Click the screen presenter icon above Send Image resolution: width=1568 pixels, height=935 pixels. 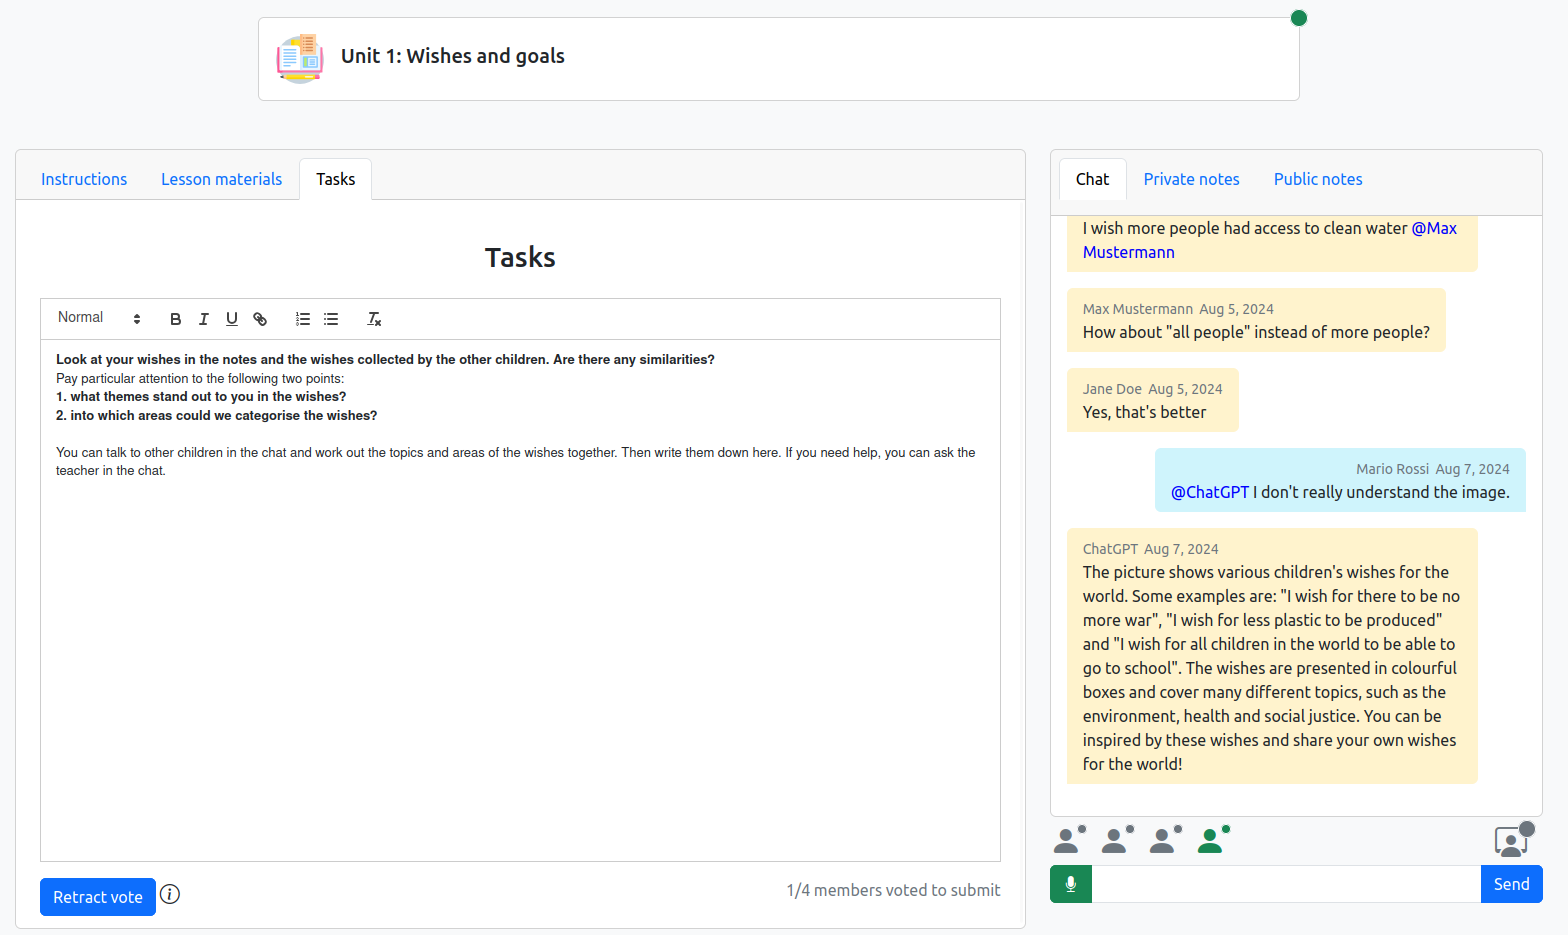tap(1511, 841)
